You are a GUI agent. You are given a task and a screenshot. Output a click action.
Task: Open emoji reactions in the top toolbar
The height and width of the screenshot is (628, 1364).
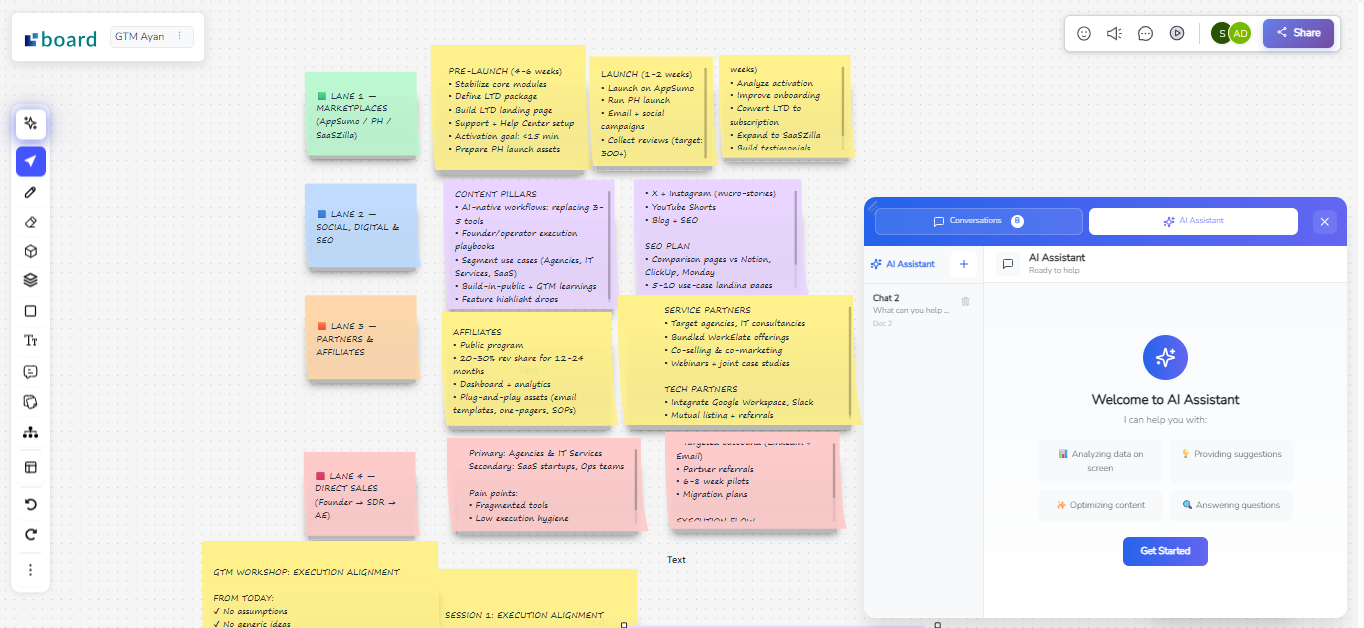point(1083,32)
